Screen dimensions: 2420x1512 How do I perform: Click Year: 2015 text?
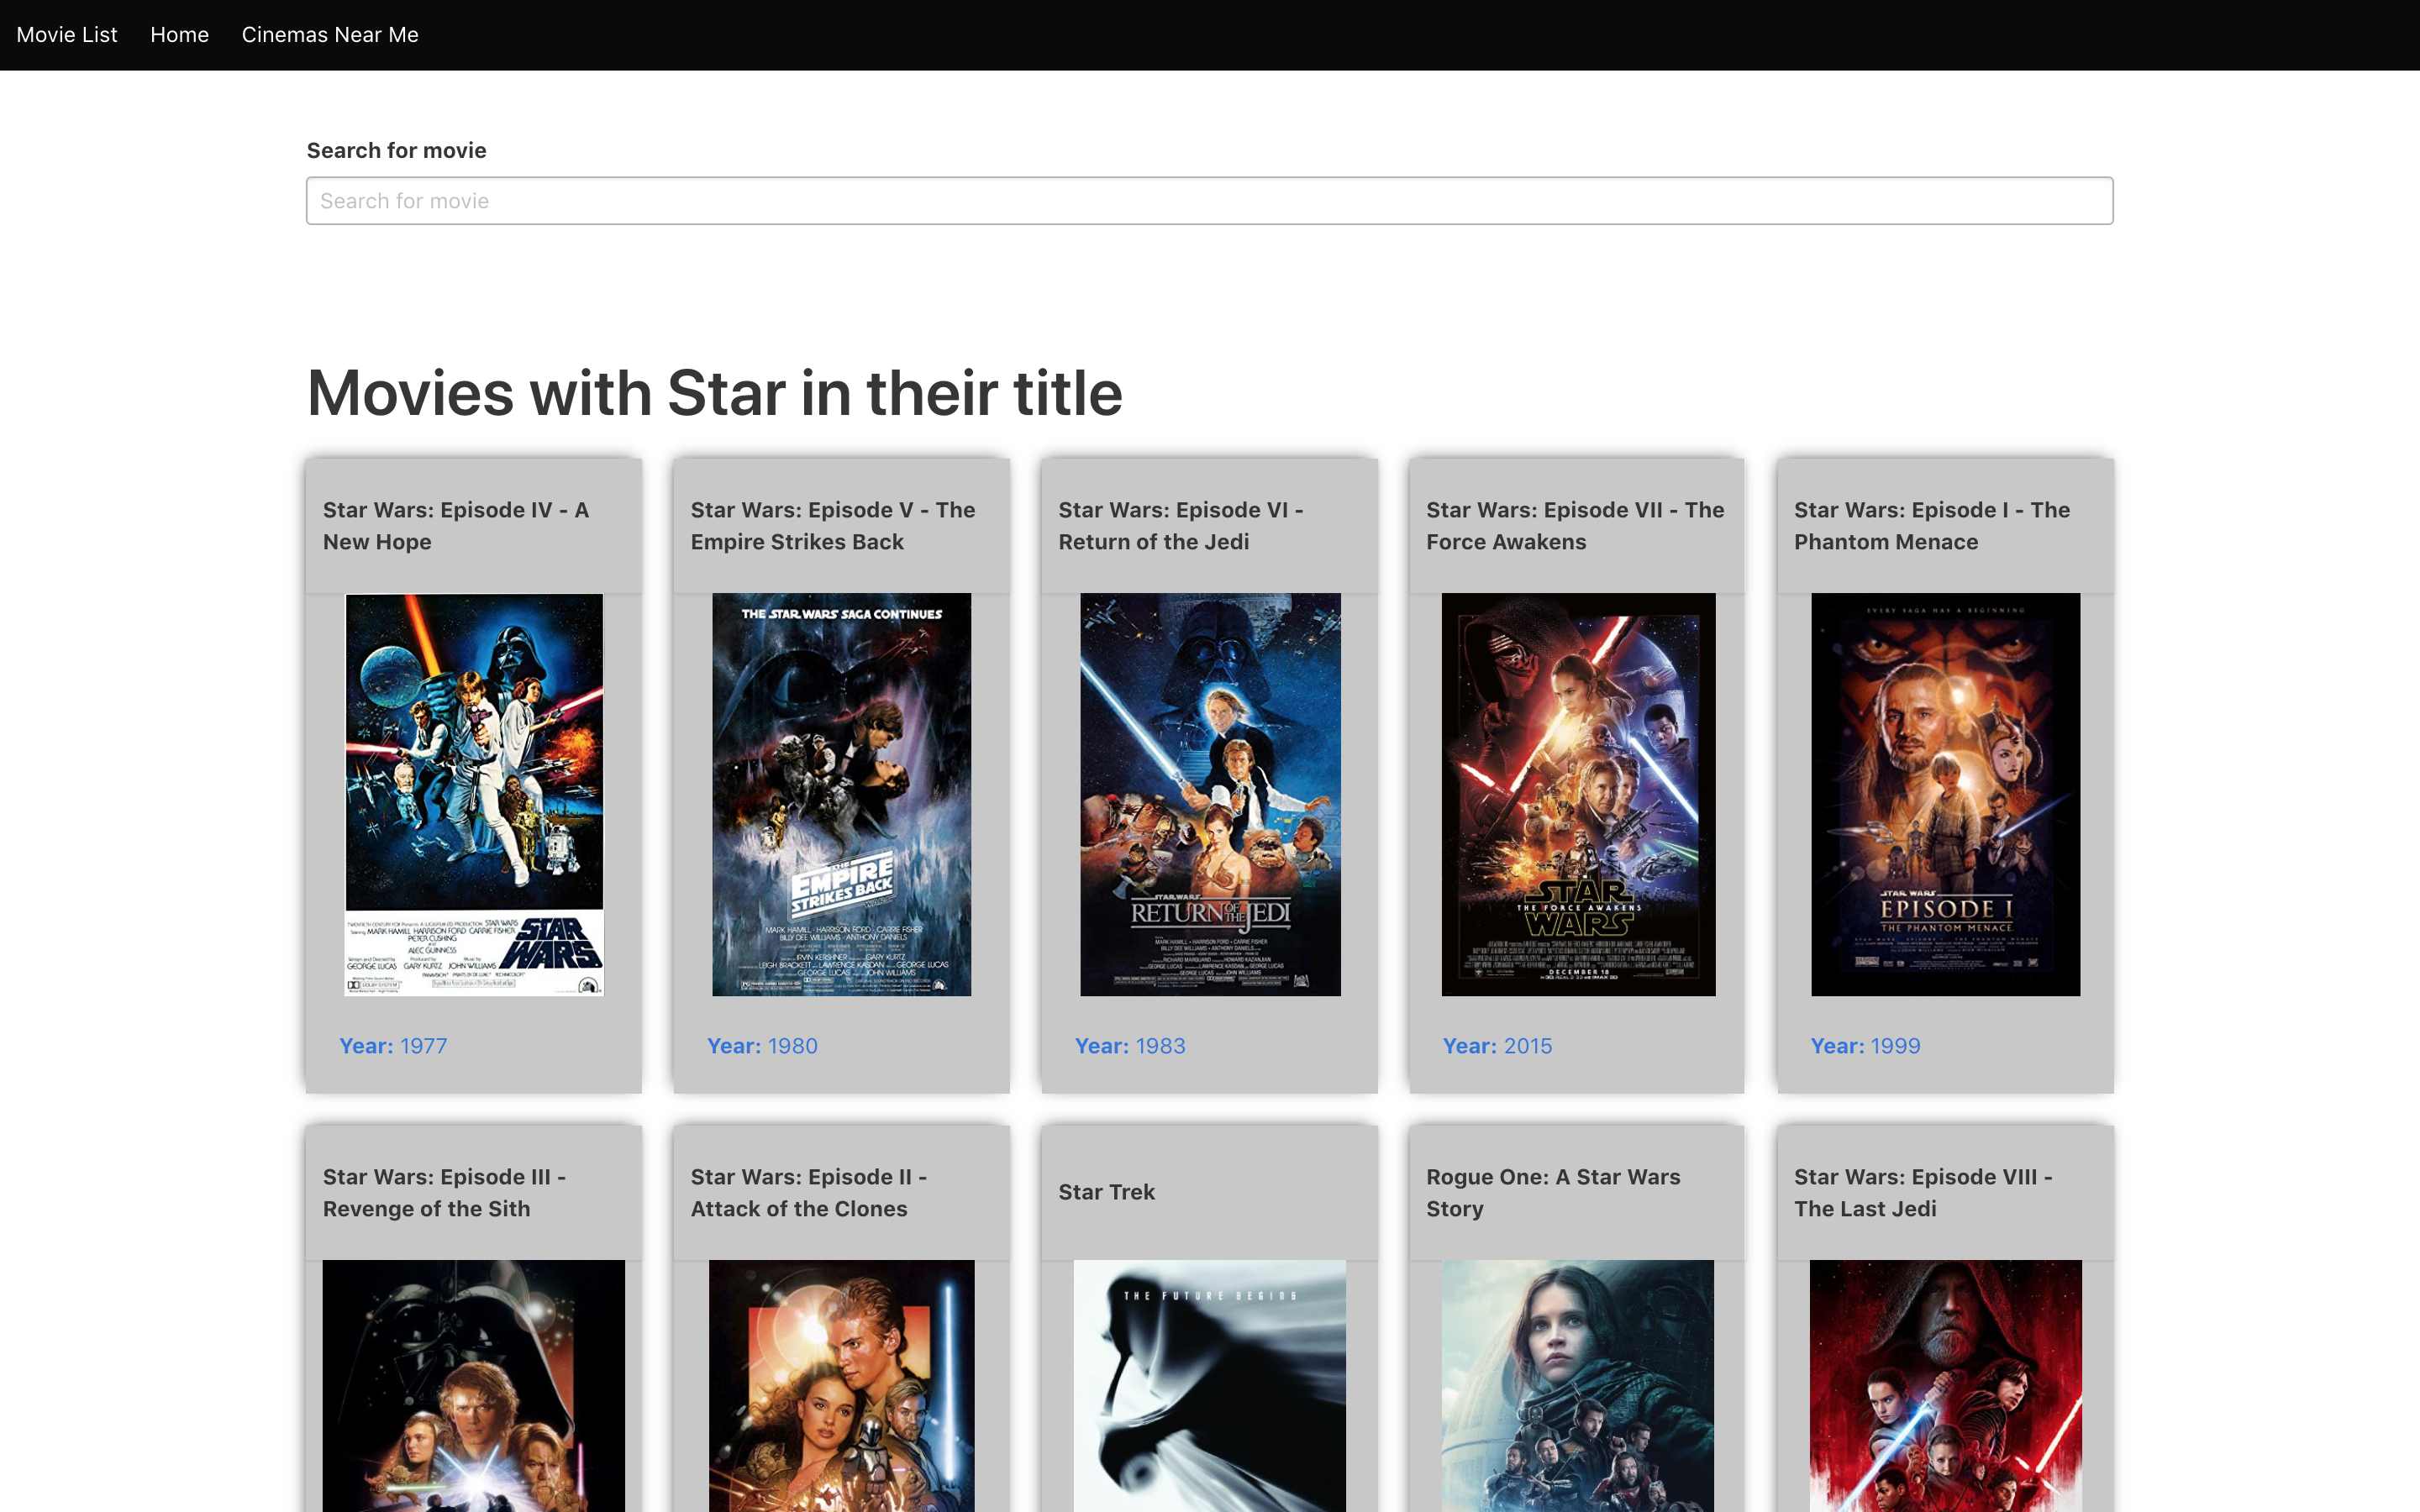(x=1497, y=1046)
